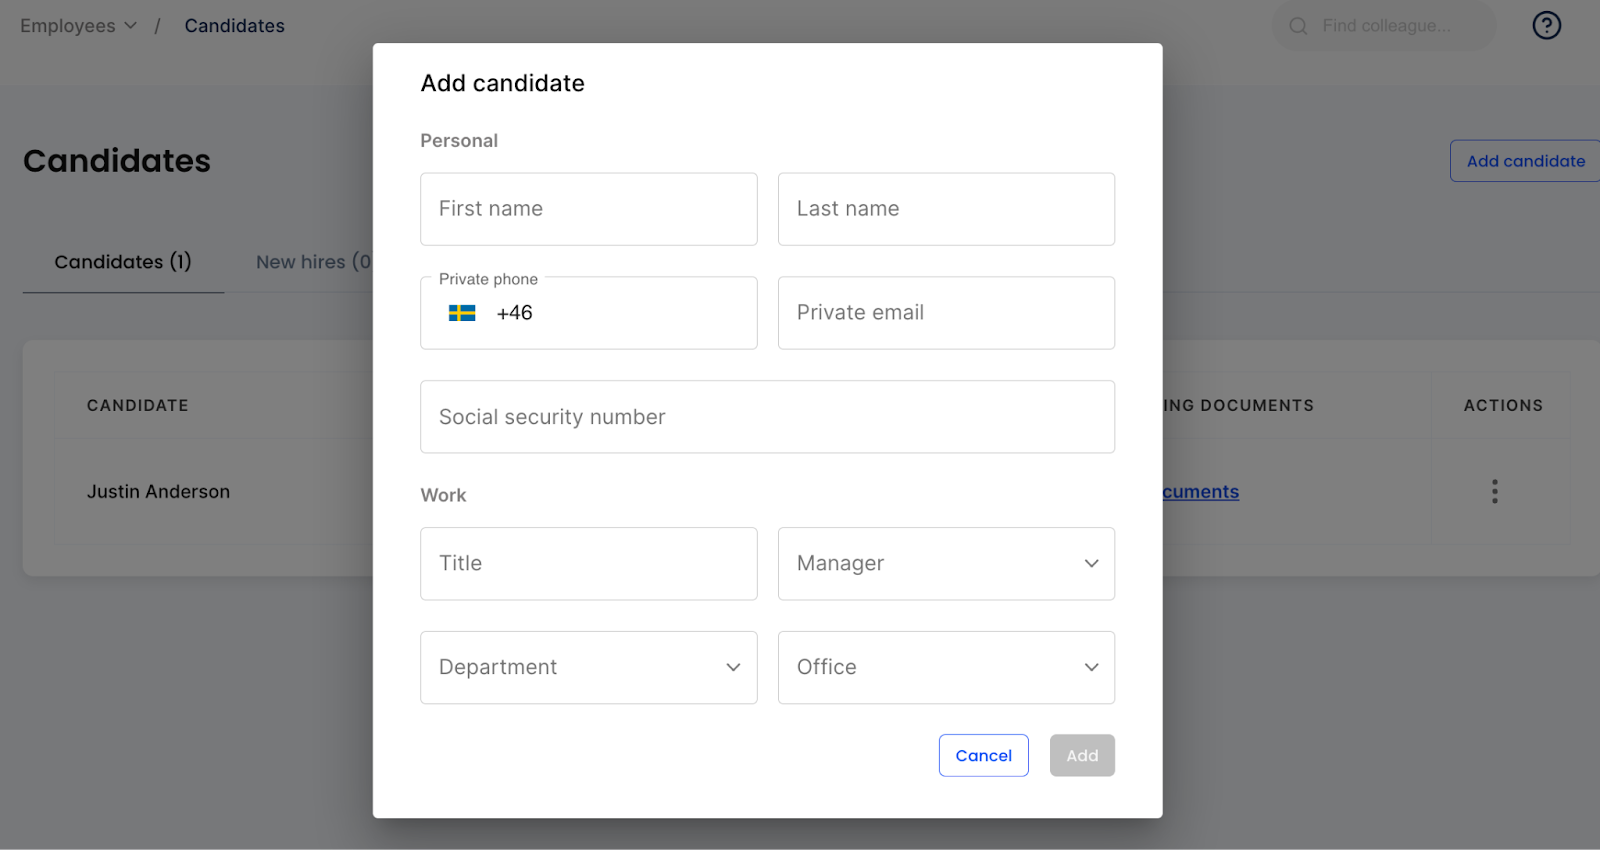Click the Candidates breadcrumb link
Viewport: 1600px width, 850px height.
click(234, 26)
